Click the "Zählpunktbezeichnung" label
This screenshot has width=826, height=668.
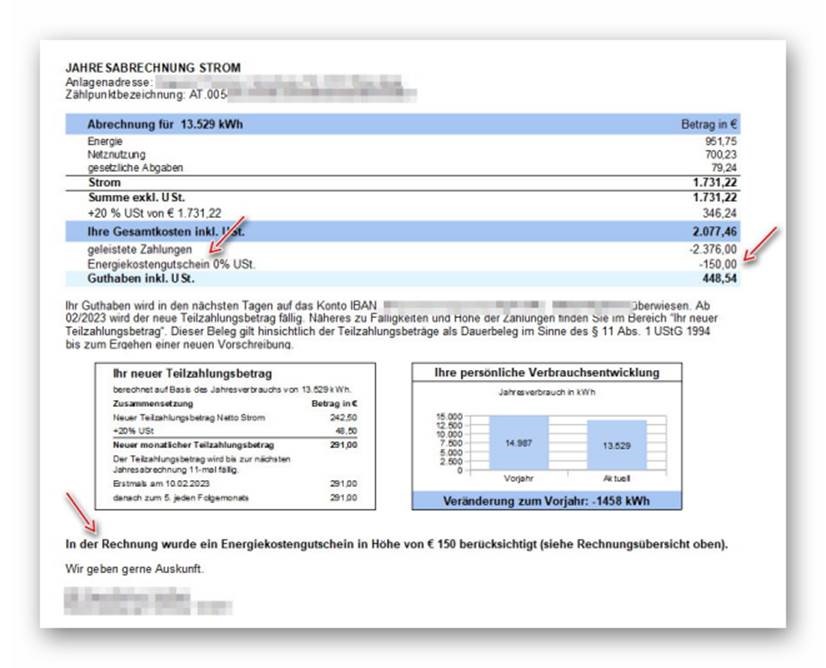[125, 95]
